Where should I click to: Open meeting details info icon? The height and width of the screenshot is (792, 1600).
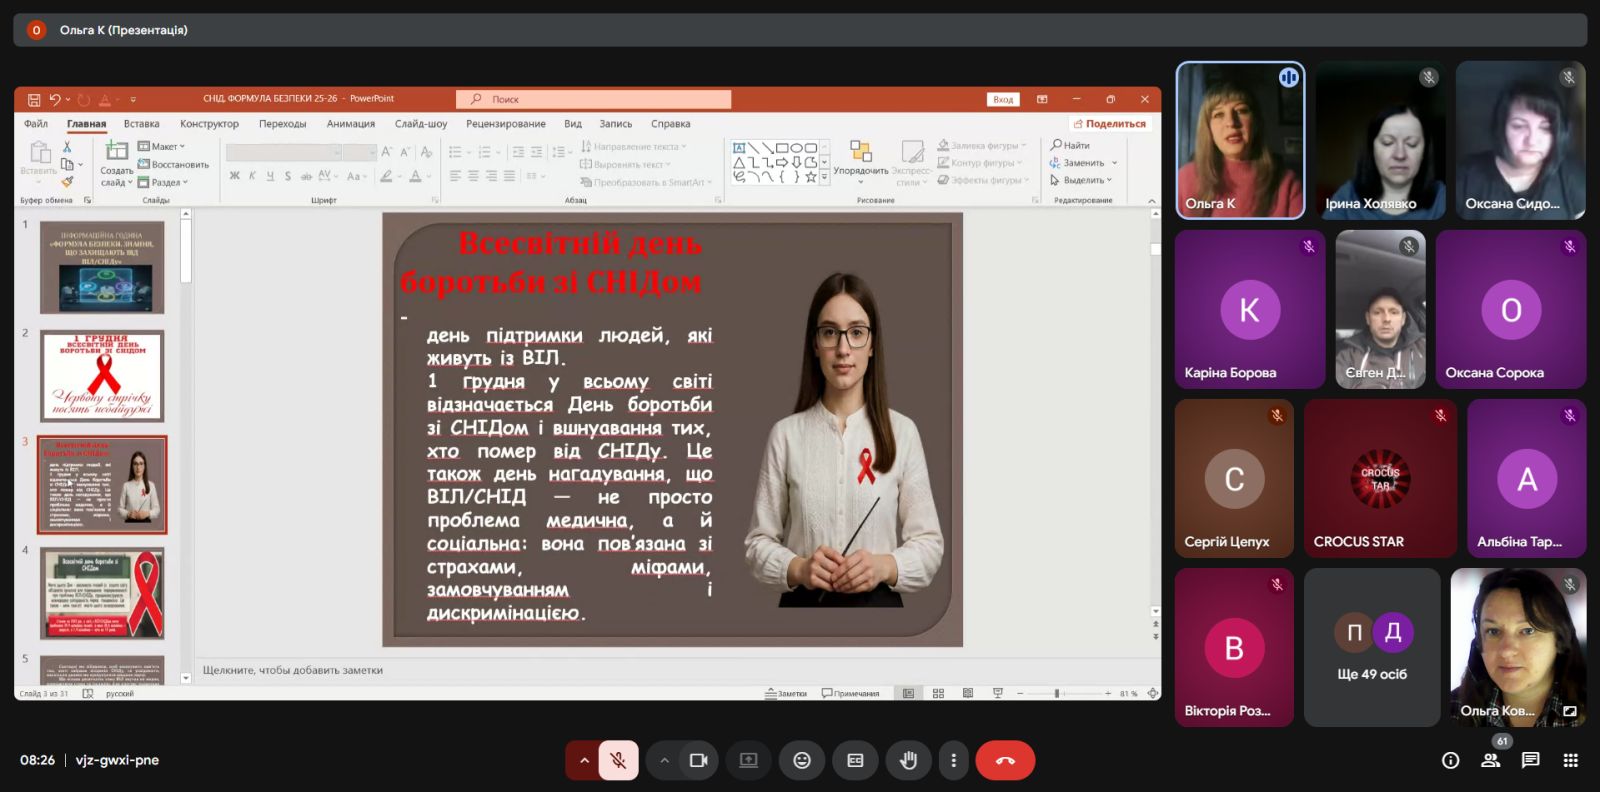click(x=1450, y=761)
